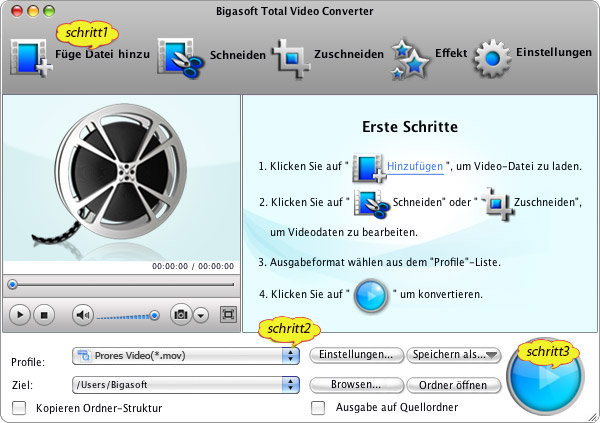Take a snapshot with the camera icon
This screenshot has height=423, width=600.
pyautogui.click(x=181, y=315)
